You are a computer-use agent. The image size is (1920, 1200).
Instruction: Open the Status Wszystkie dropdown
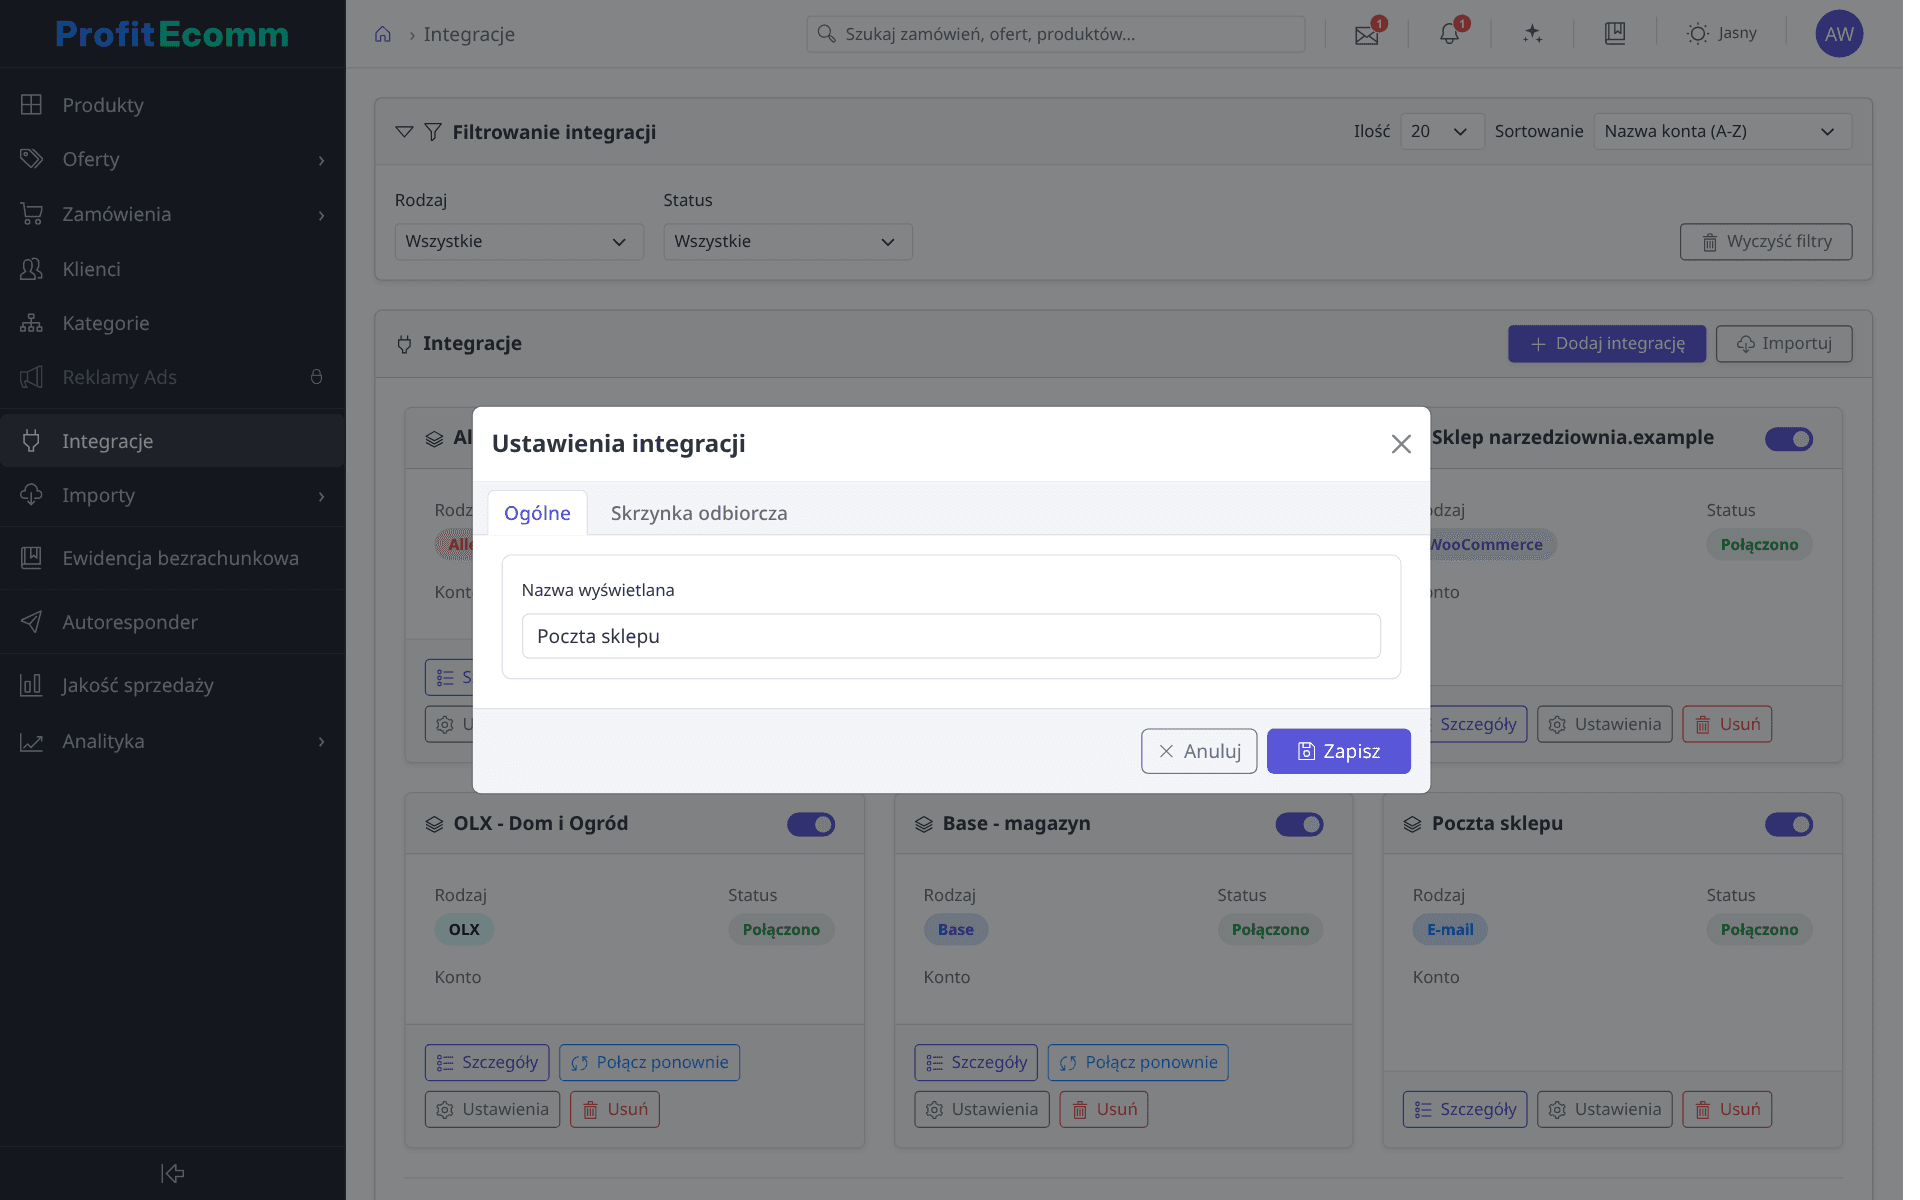pos(788,241)
